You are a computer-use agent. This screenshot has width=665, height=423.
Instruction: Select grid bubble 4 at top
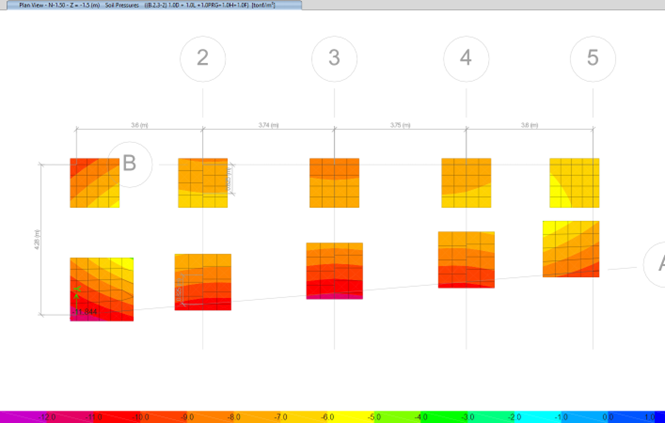coord(465,58)
